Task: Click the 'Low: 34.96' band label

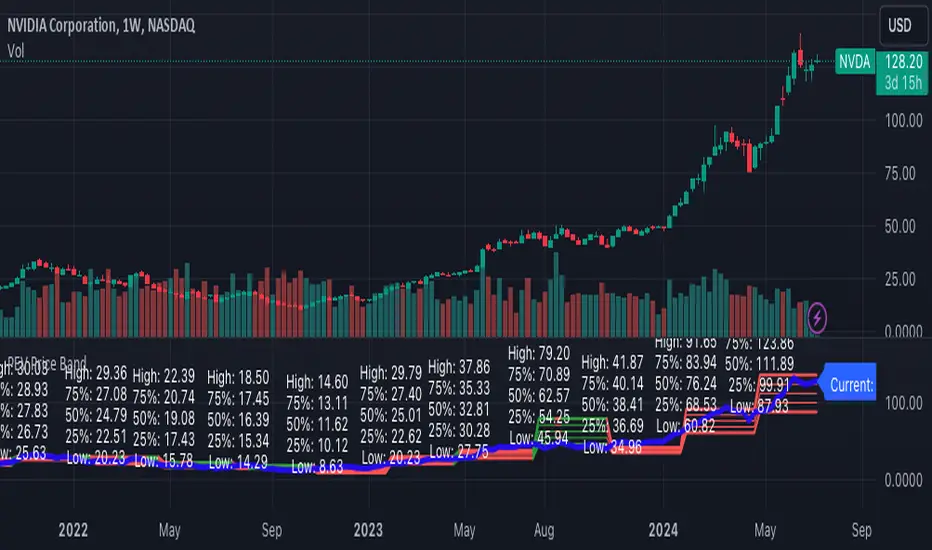Action: click(612, 447)
